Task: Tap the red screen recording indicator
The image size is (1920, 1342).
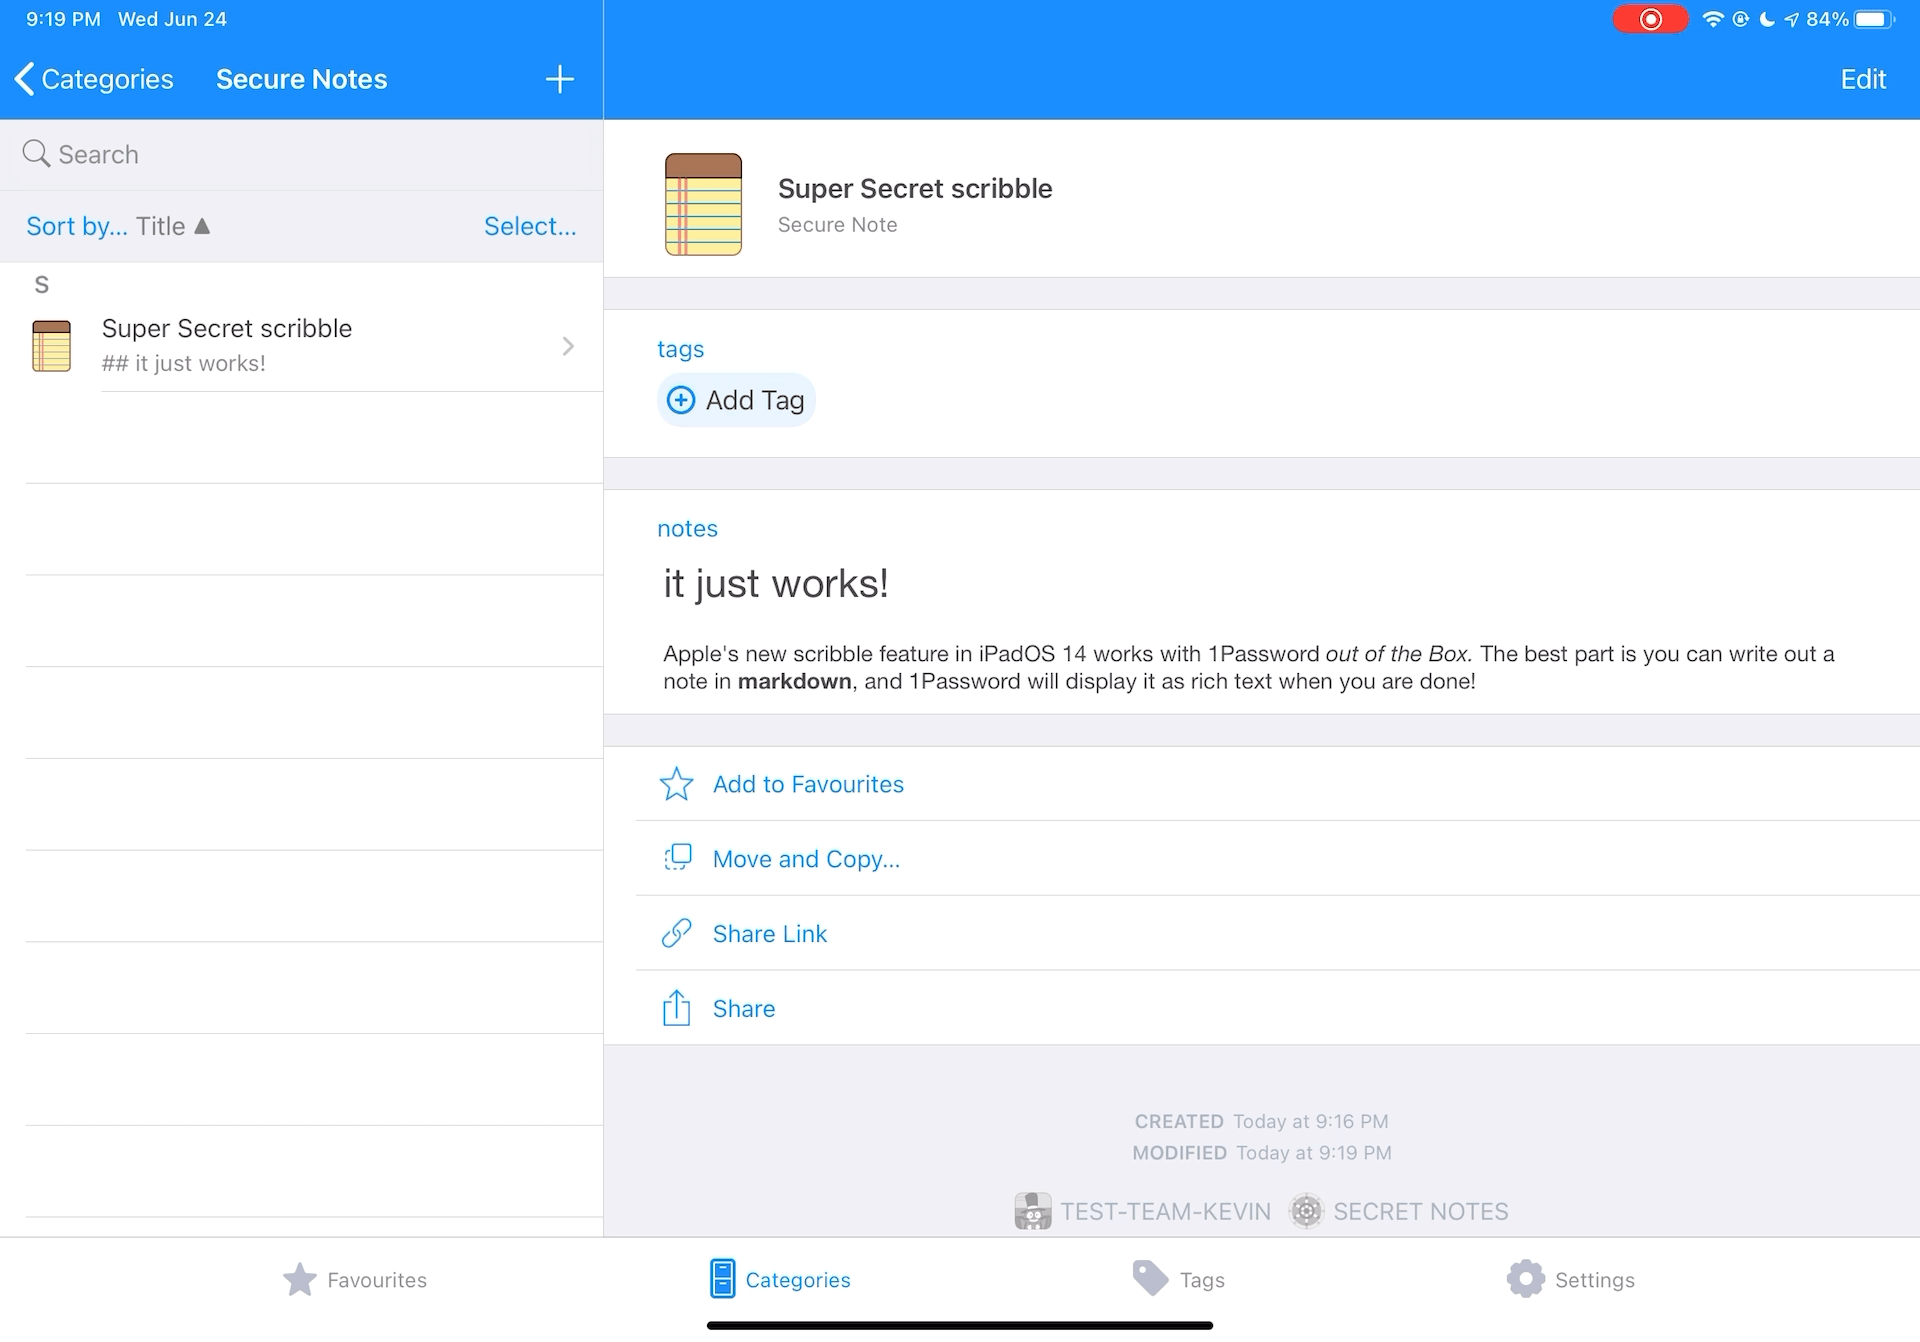Action: coord(1650,19)
